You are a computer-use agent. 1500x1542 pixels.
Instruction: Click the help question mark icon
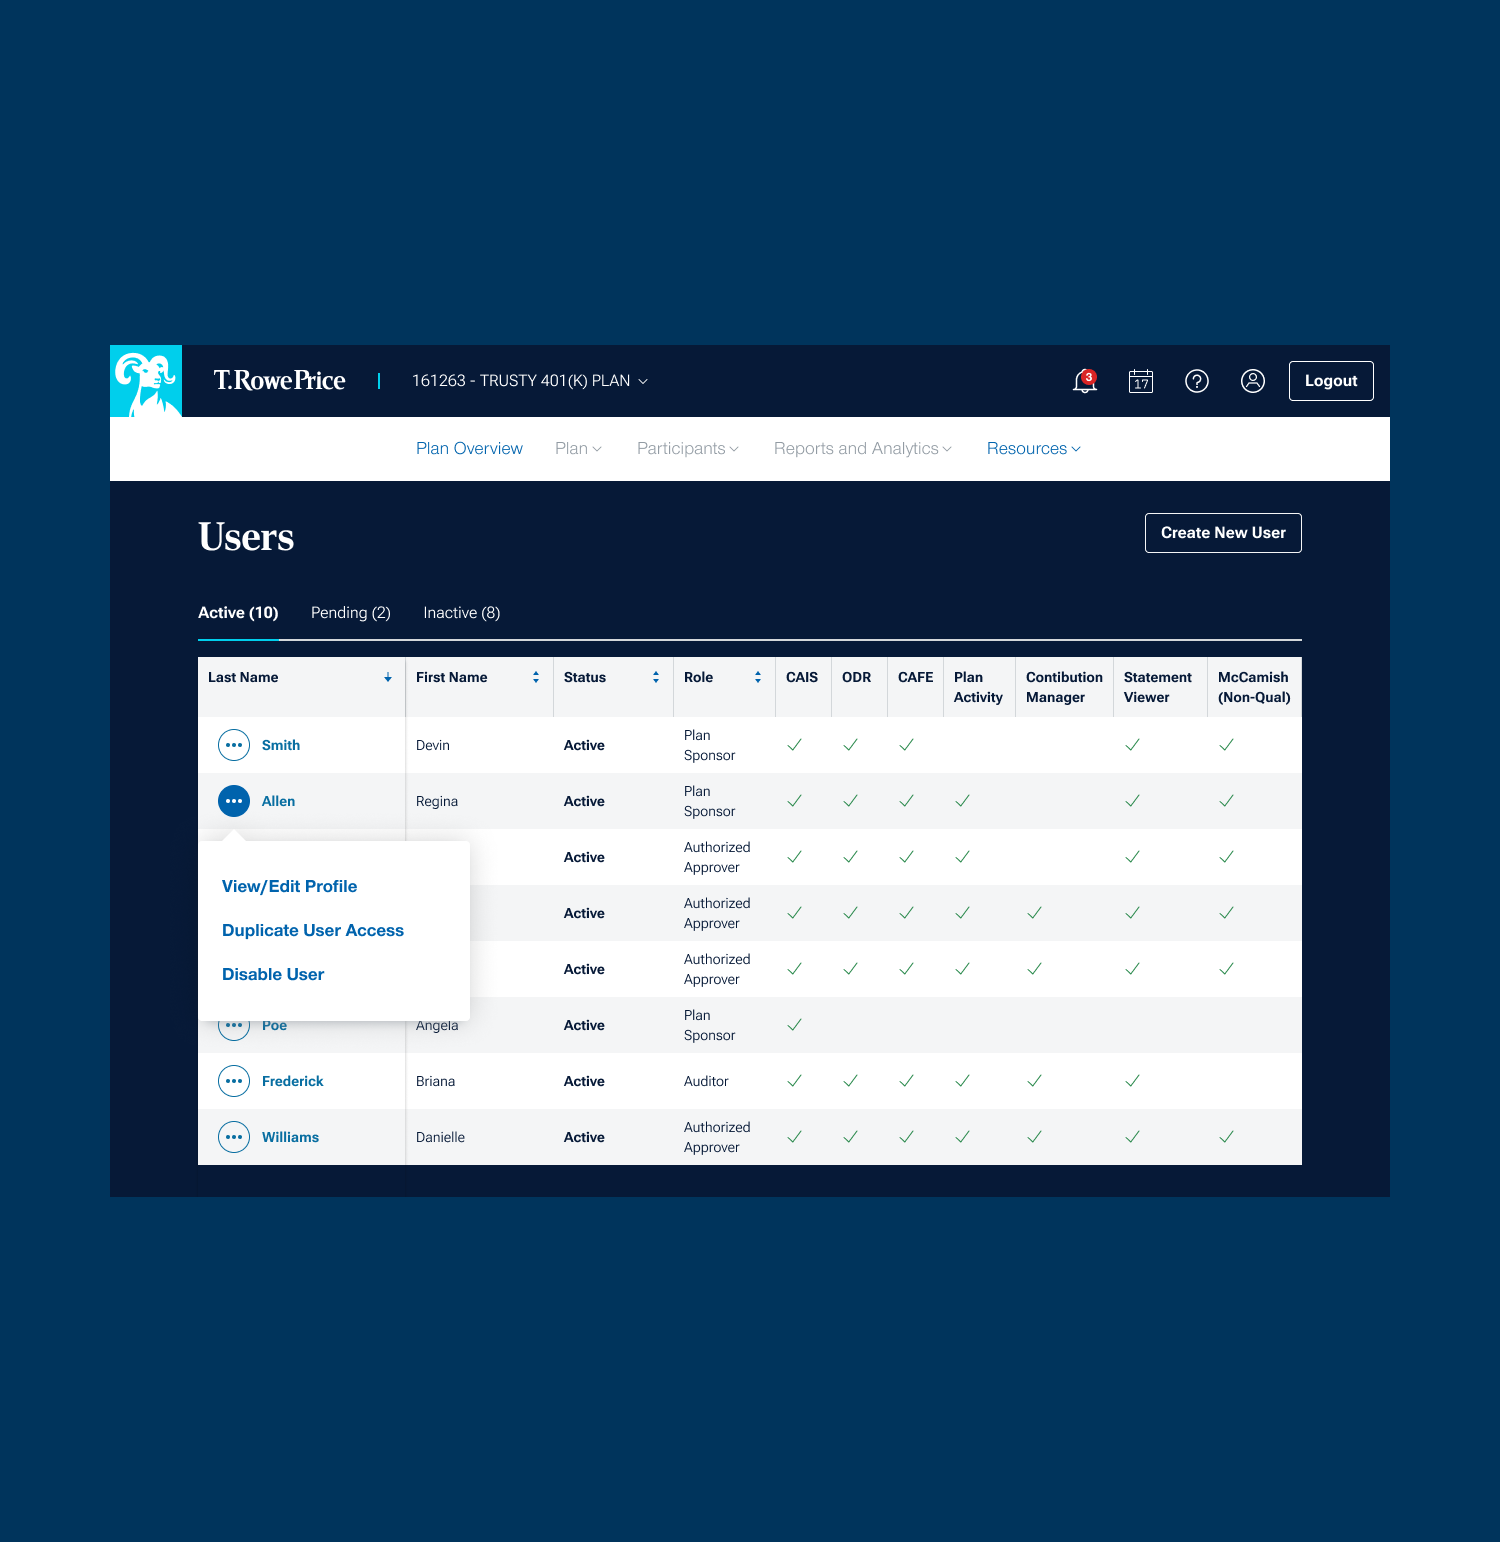pyautogui.click(x=1197, y=381)
